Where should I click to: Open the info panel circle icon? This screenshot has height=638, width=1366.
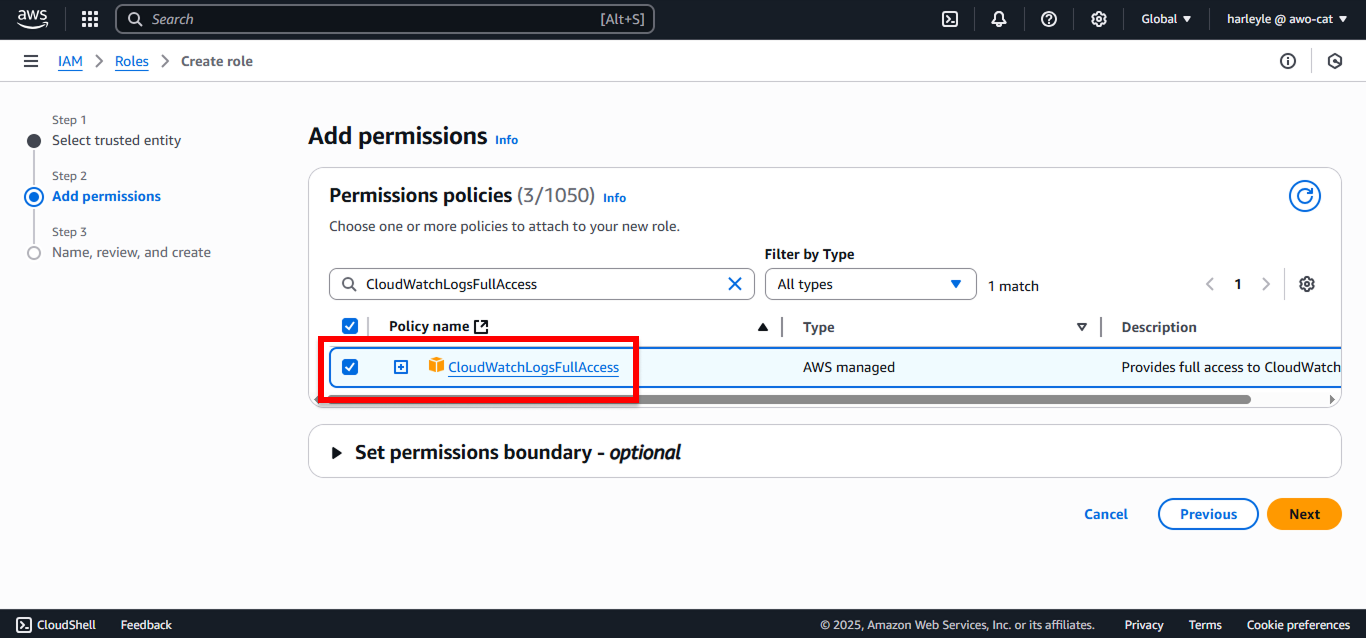pyautogui.click(x=1288, y=61)
